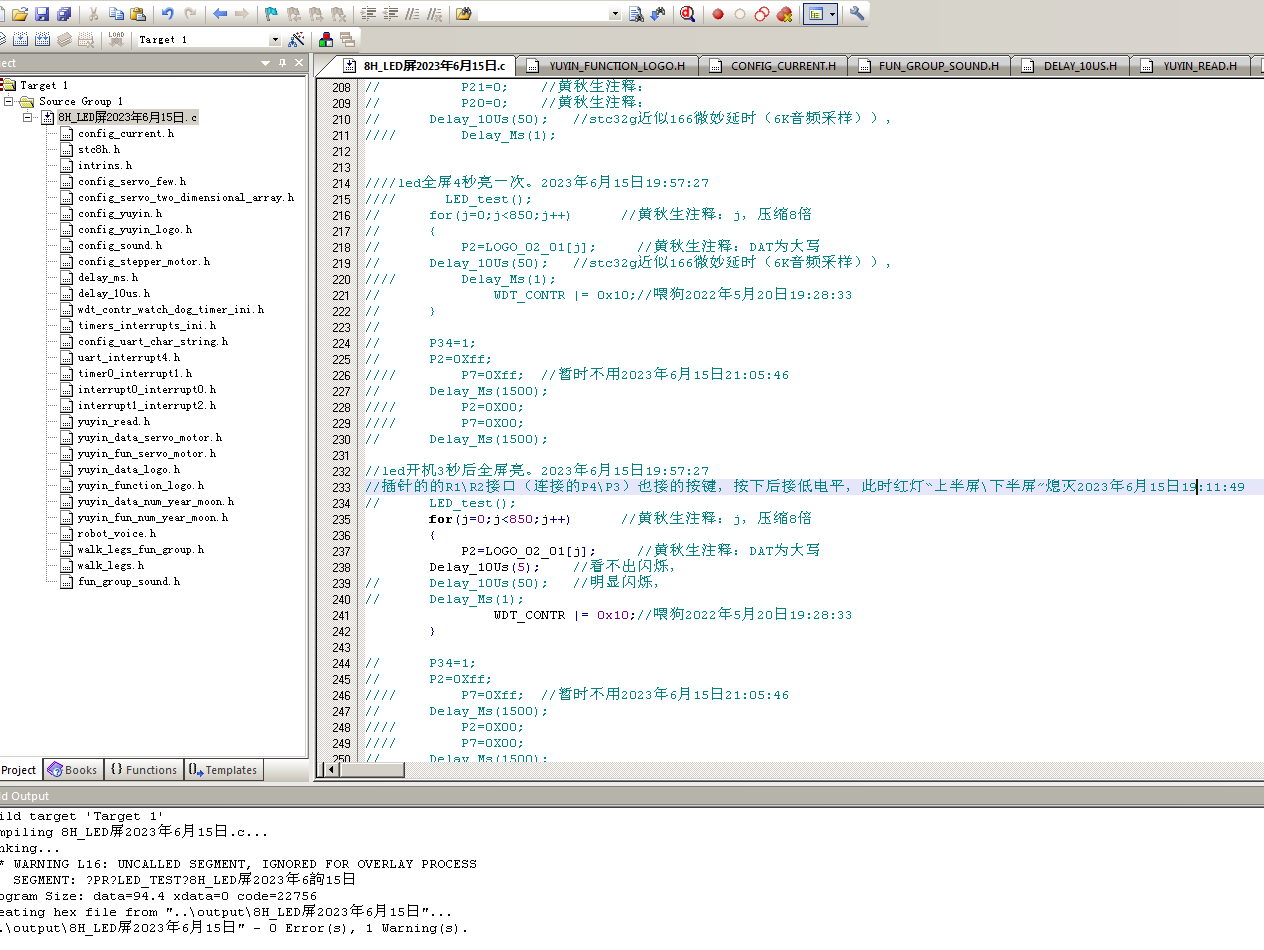The image size is (1264, 950).
Task: Open the Target 1 selection dropdown
Action: click(275, 40)
